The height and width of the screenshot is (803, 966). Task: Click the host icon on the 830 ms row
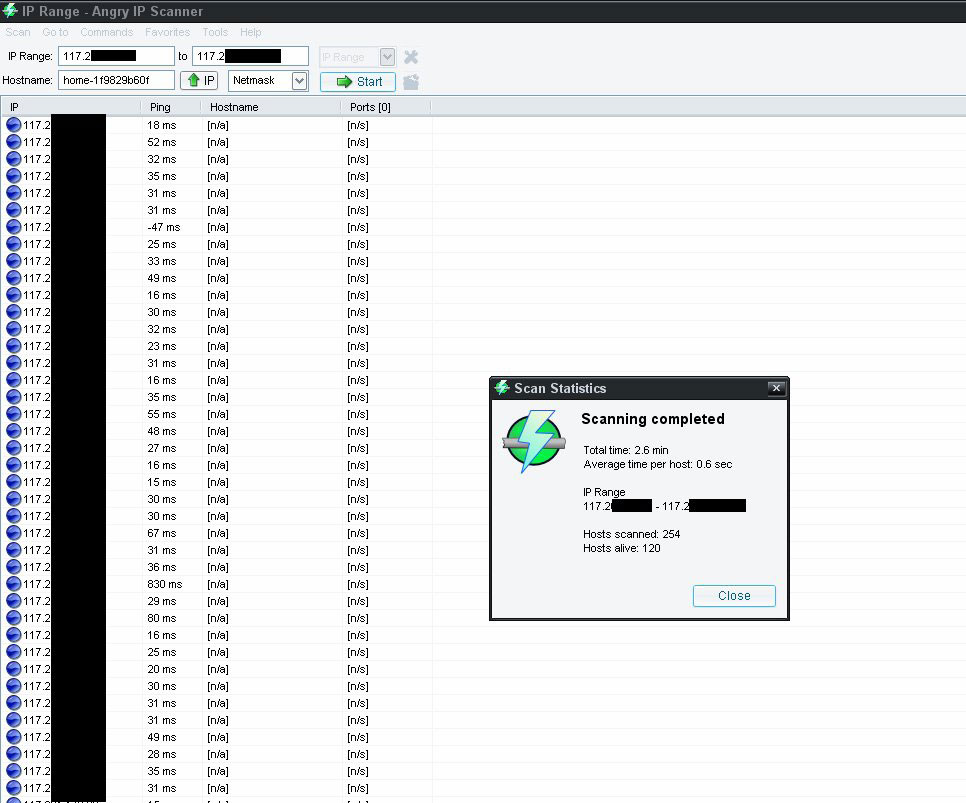[x=13, y=584]
